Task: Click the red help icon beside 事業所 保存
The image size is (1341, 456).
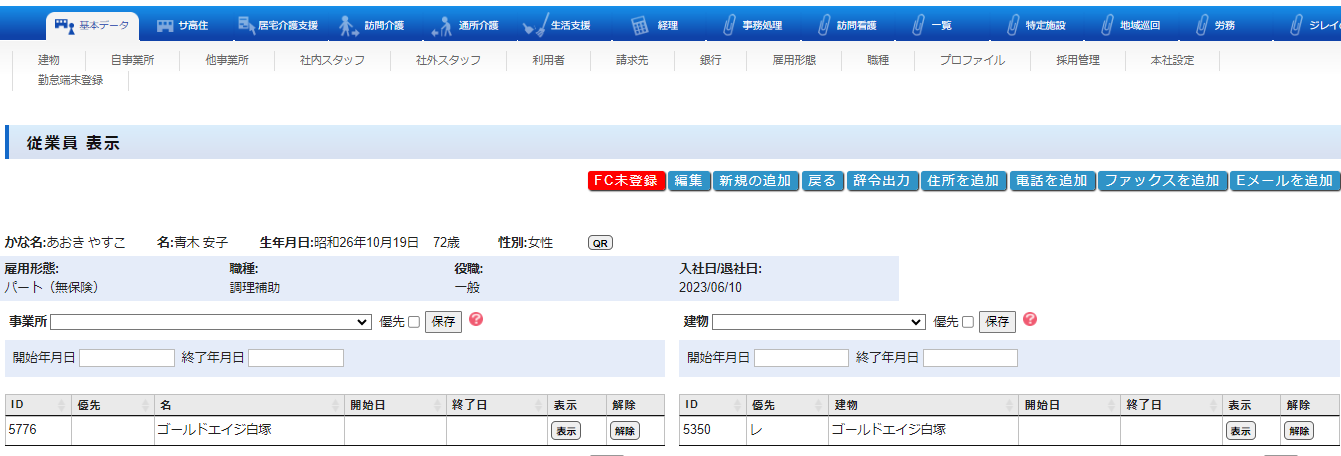Action: tap(476, 320)
